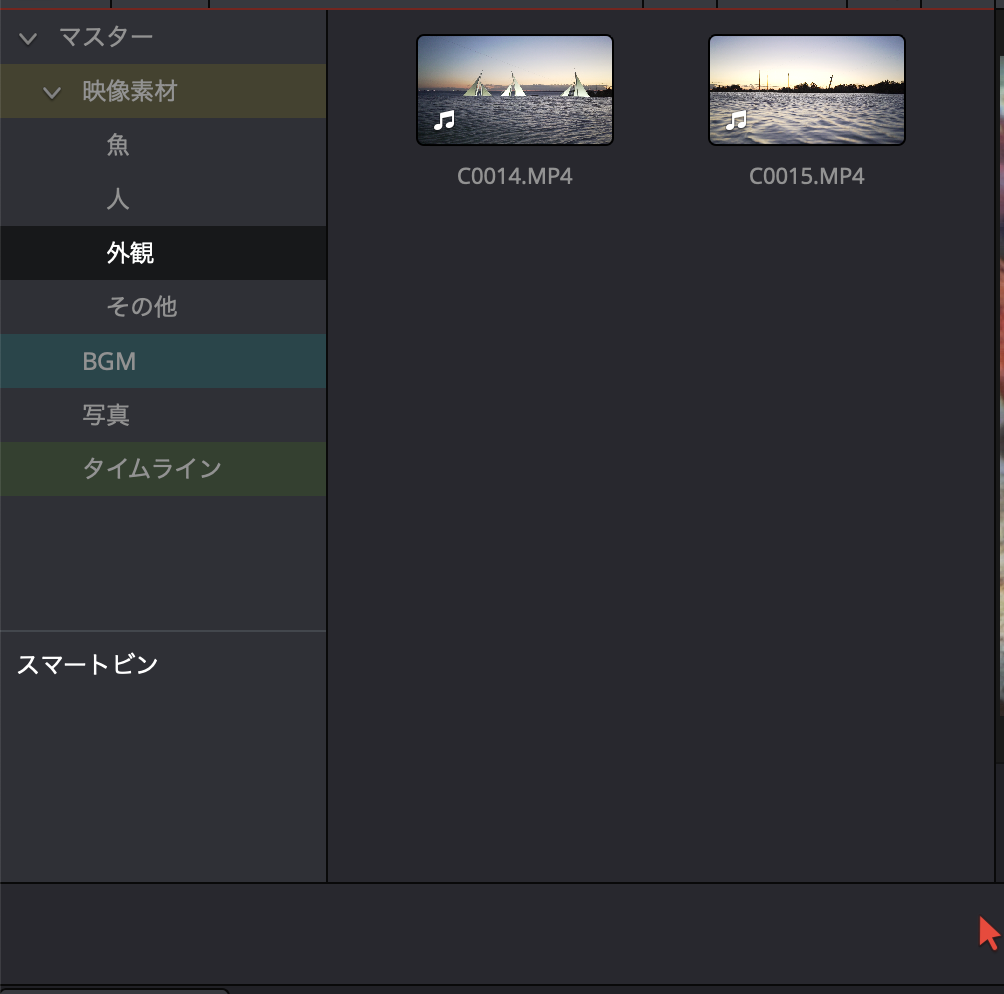Select the 魚 bin

click(x=118, y=146)
